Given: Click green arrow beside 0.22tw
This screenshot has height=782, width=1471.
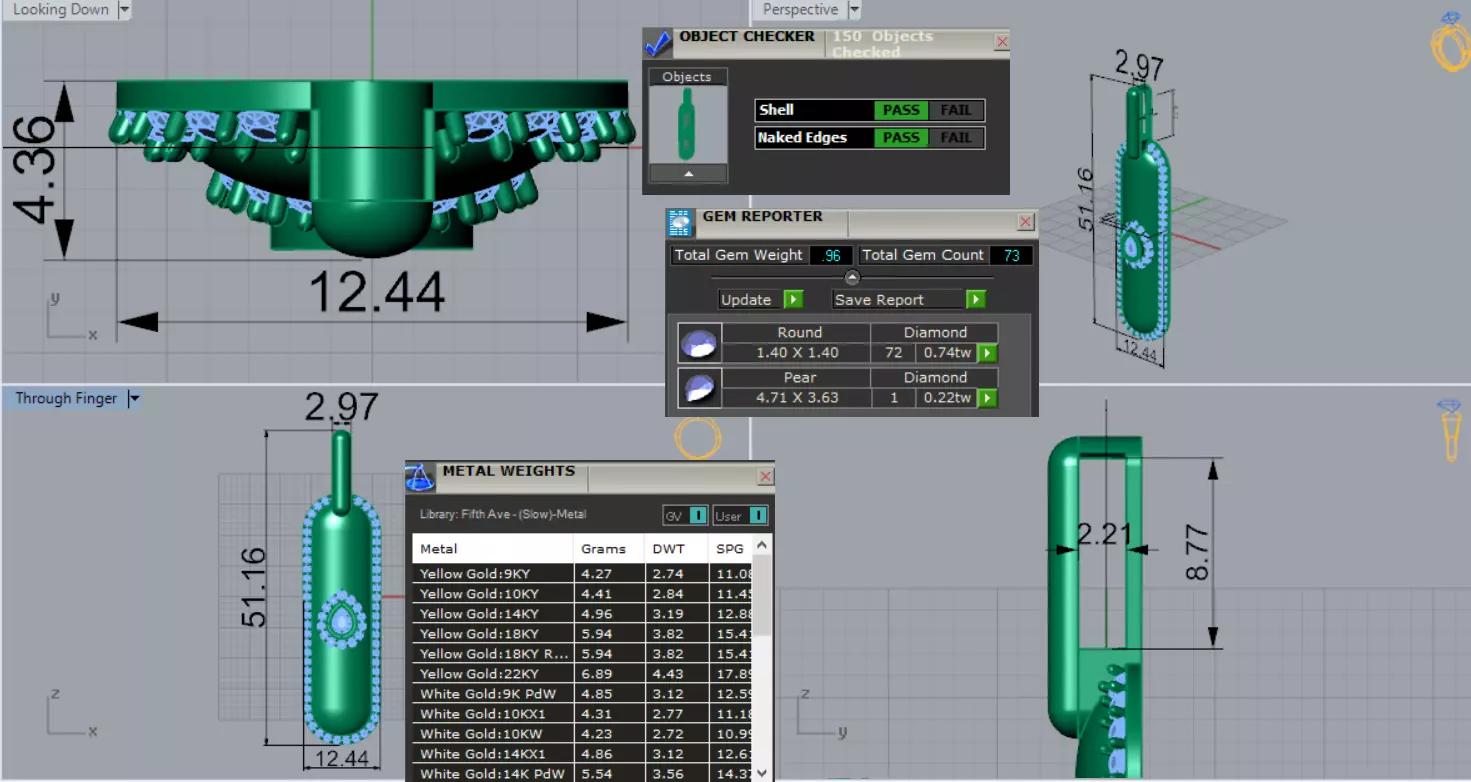Looking at the screenshot, I should (x=987, y=398).
